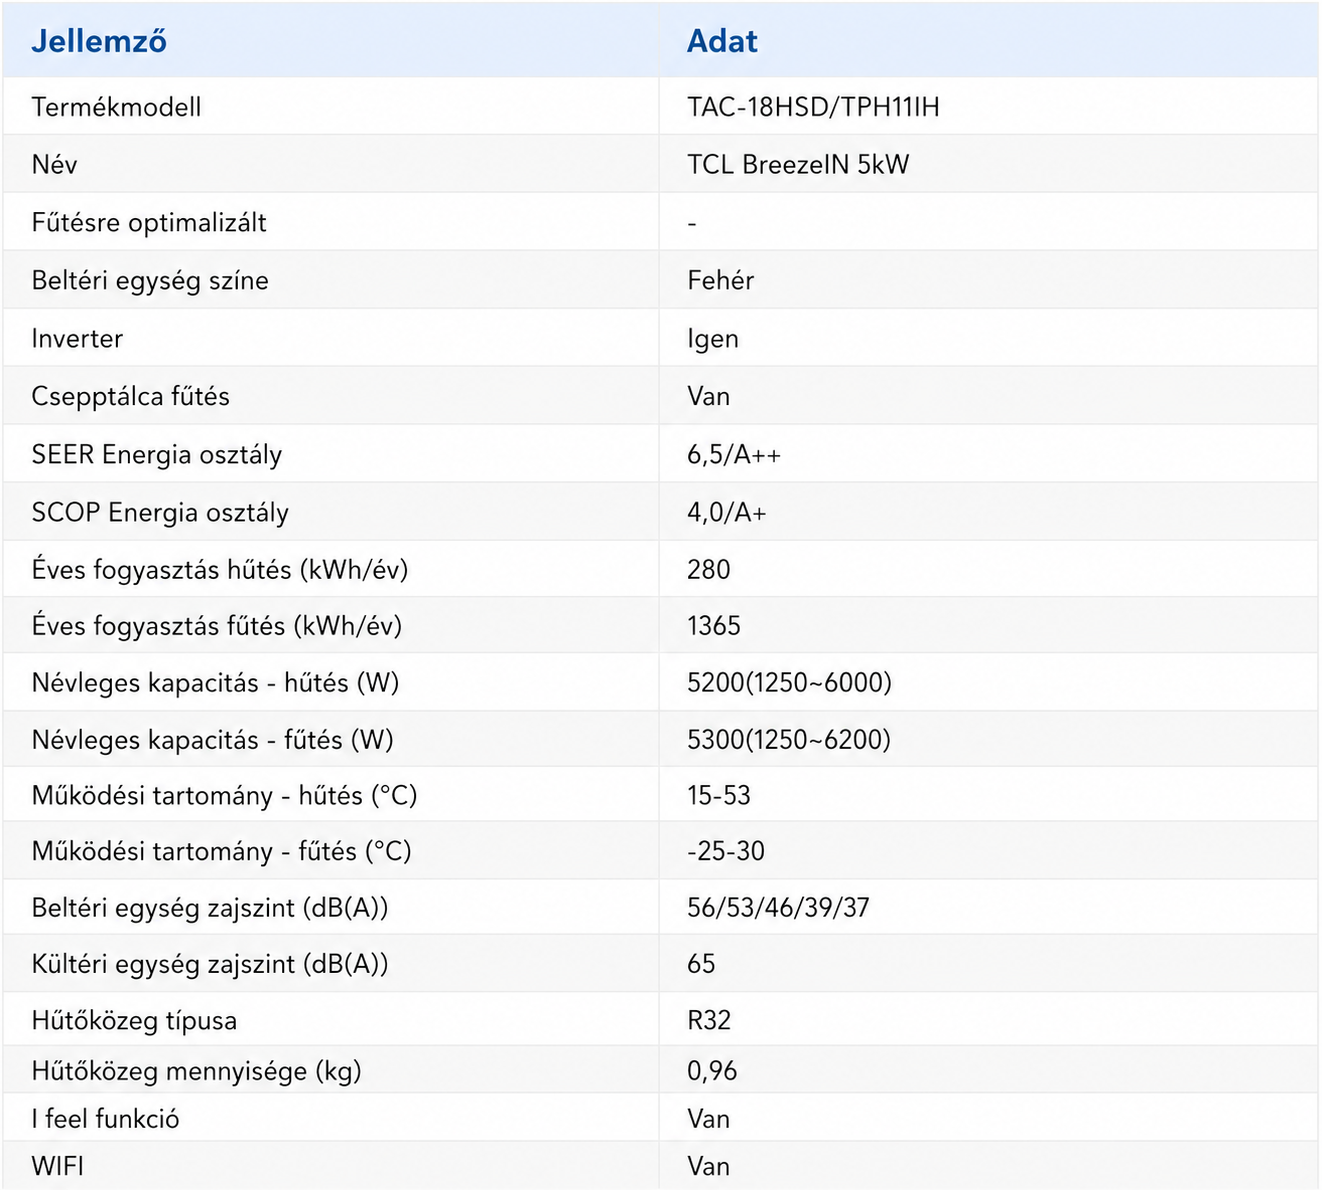This screenshot has width=1322, height=1190.
Task: Click the "Hűtőközeg mennyisége (kg)" label
Action: click(x=196, y=1071)
